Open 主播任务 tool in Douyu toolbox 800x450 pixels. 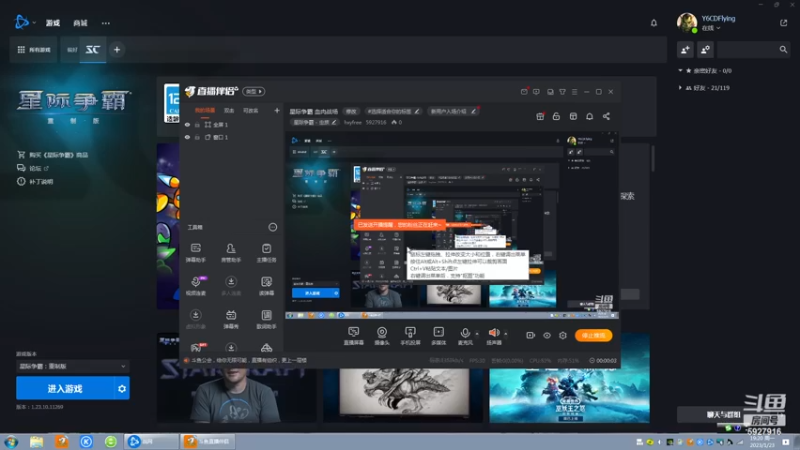(x=266, y=253)
